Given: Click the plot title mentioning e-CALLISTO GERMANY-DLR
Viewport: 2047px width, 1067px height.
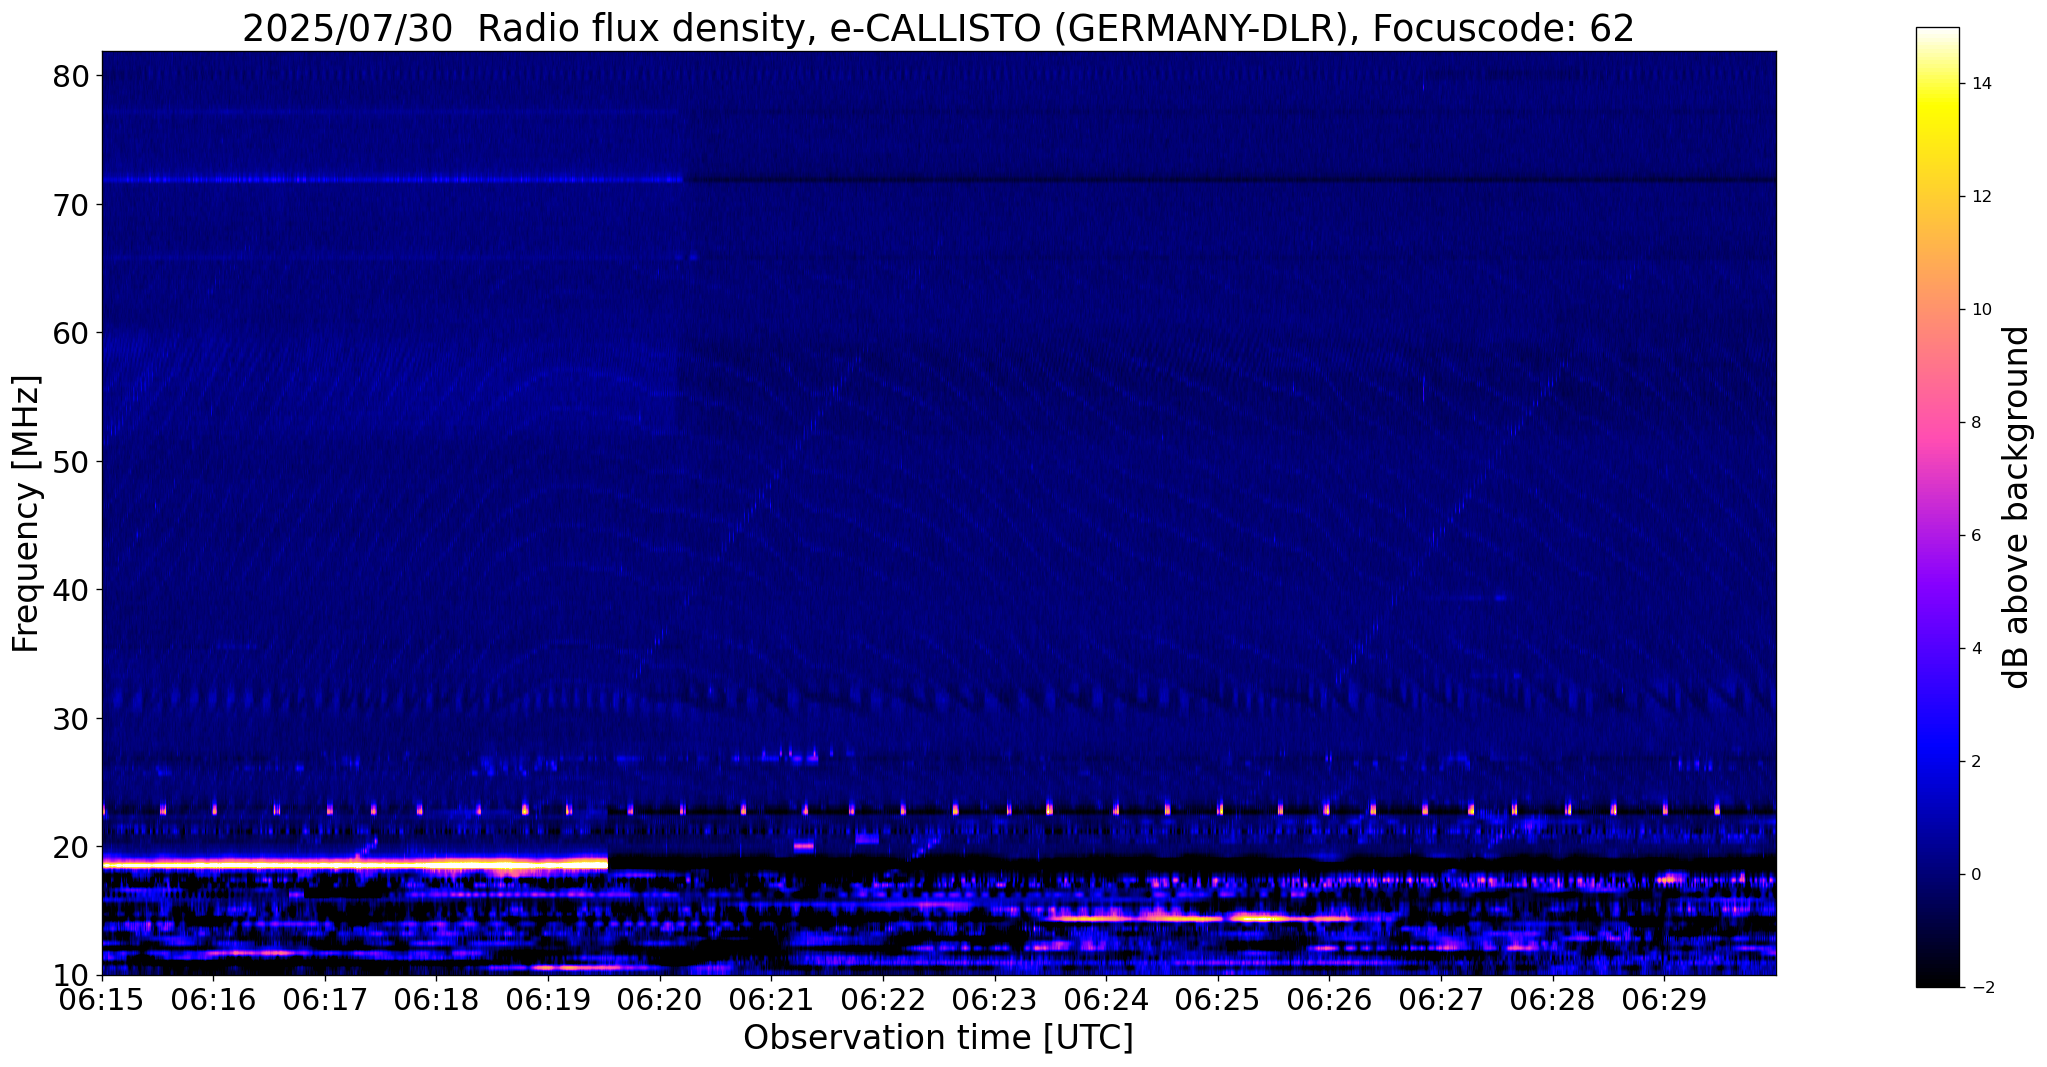Looking at the screenshot, I should tap(938, 28).
